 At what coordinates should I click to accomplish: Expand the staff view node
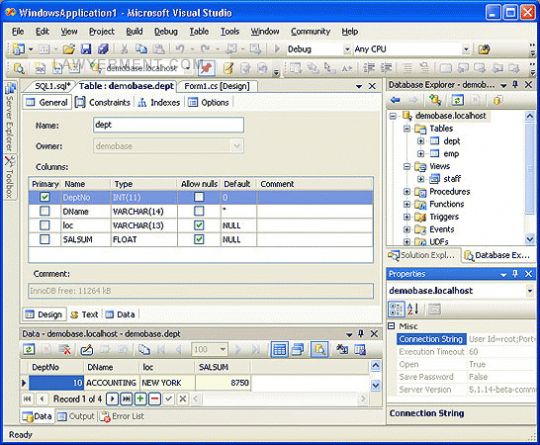pos(420,179)
